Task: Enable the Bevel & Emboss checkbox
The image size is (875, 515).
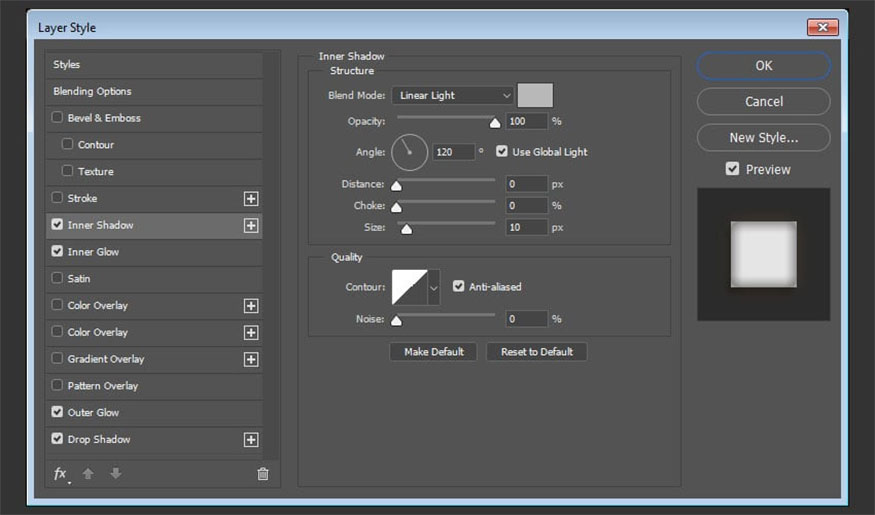Action: coord(57,118)
